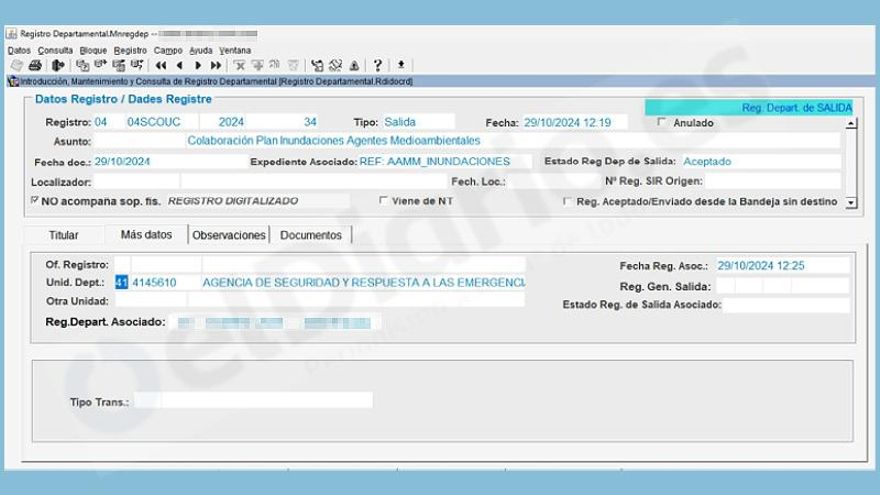The width and height of the screenshot is (880, 495).
Task: Switch to the Documentos tab
Action: click(311, 235)
